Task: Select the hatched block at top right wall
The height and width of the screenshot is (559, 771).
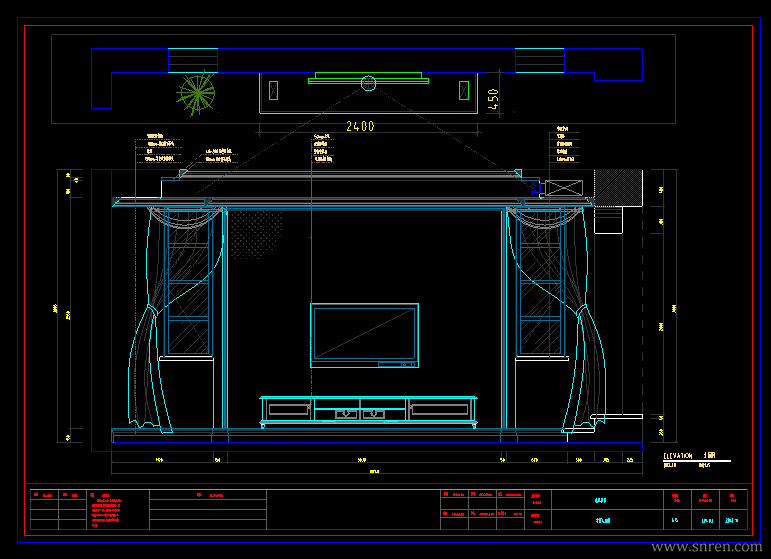Action: (618, 188)
